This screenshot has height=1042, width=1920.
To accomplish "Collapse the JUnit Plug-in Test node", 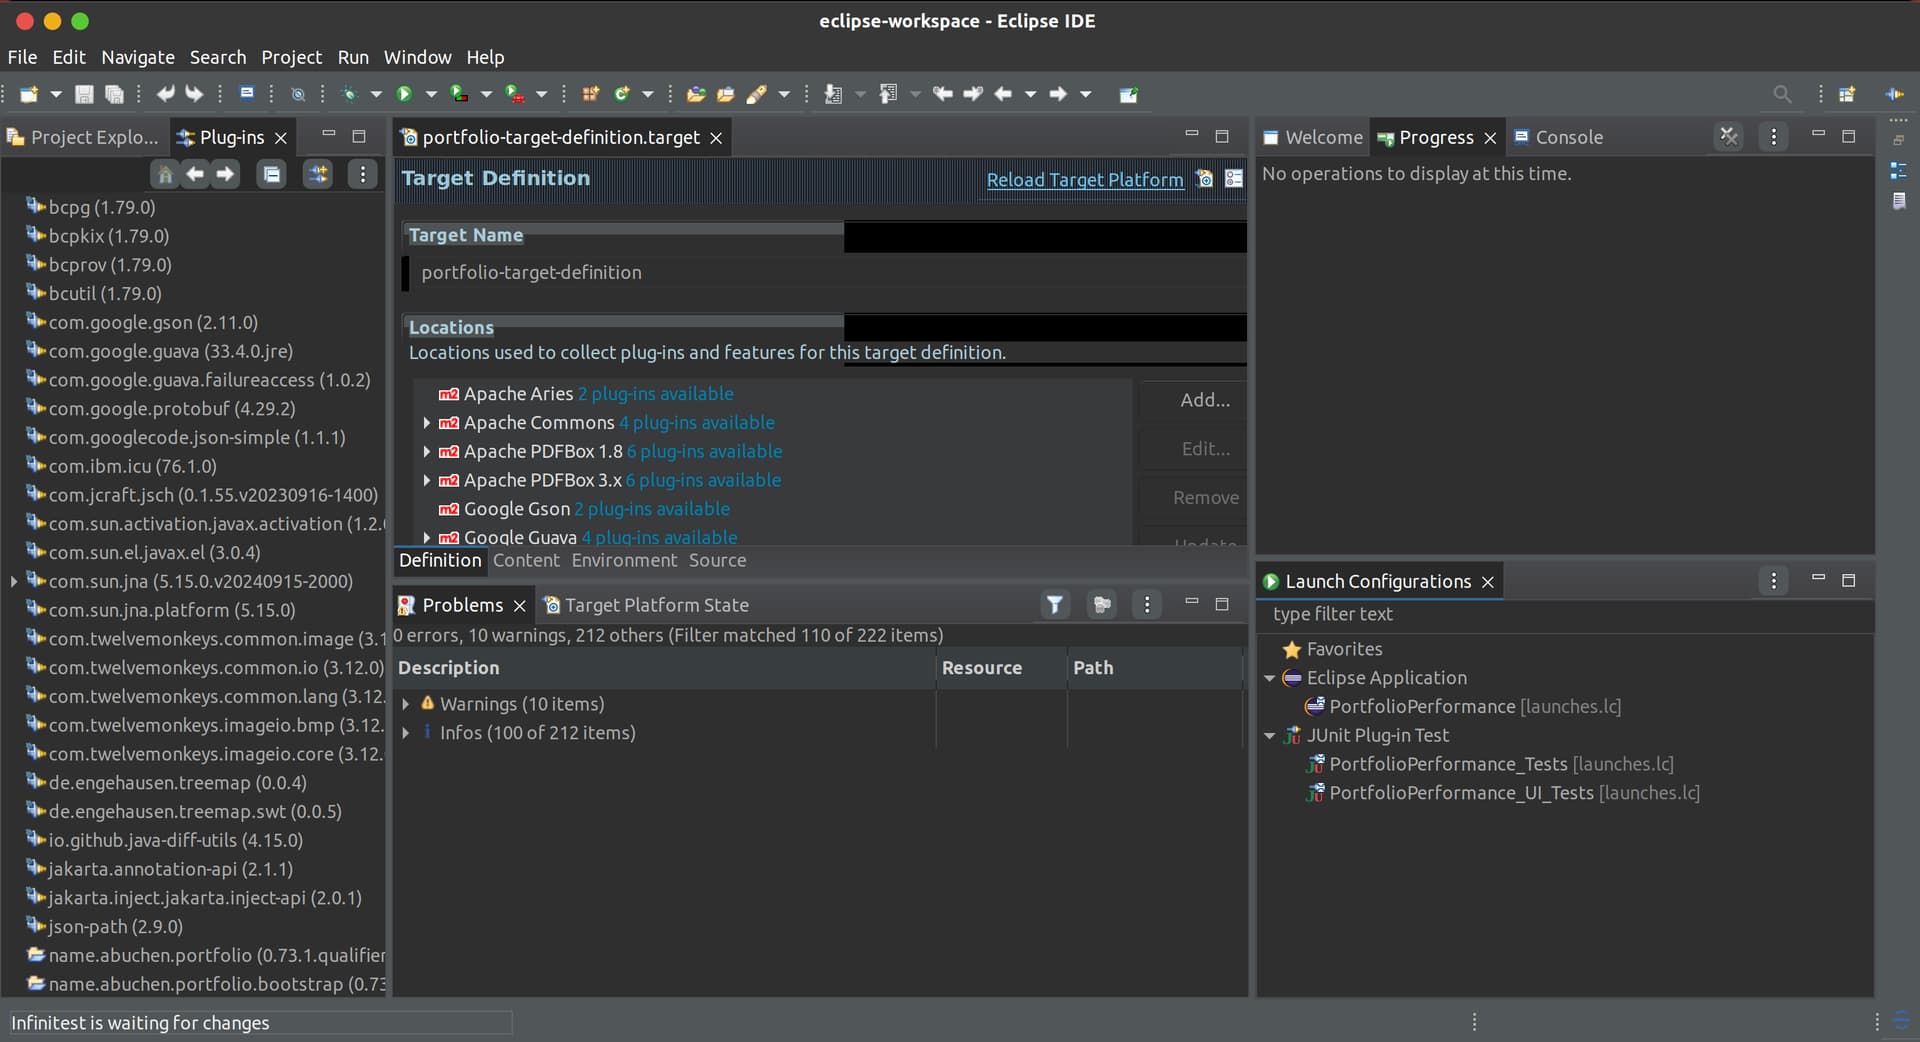I will pyautogui.click(x=1270, y=736).
